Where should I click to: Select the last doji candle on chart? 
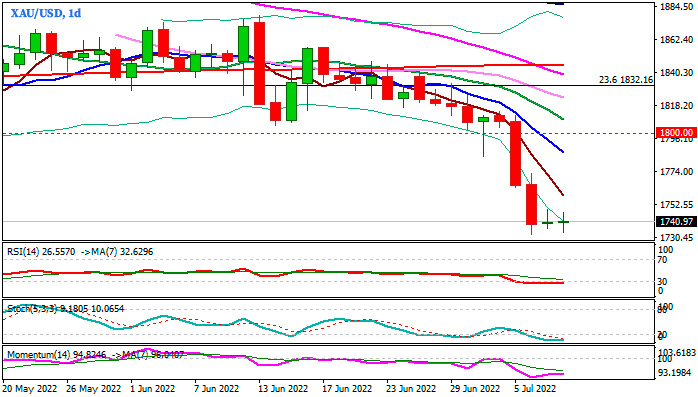point(564,222)
